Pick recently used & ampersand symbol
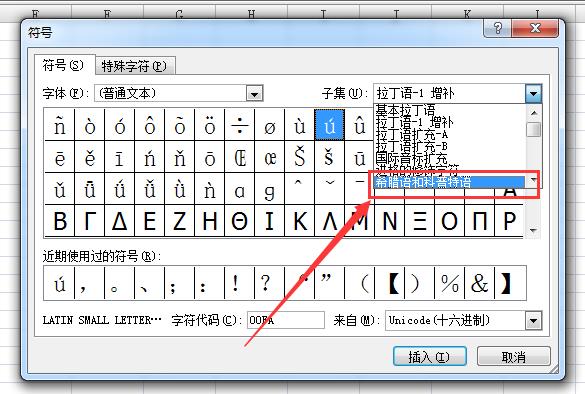Image resolution: width=585 pixels, height=394 pixels. (479, 284)
